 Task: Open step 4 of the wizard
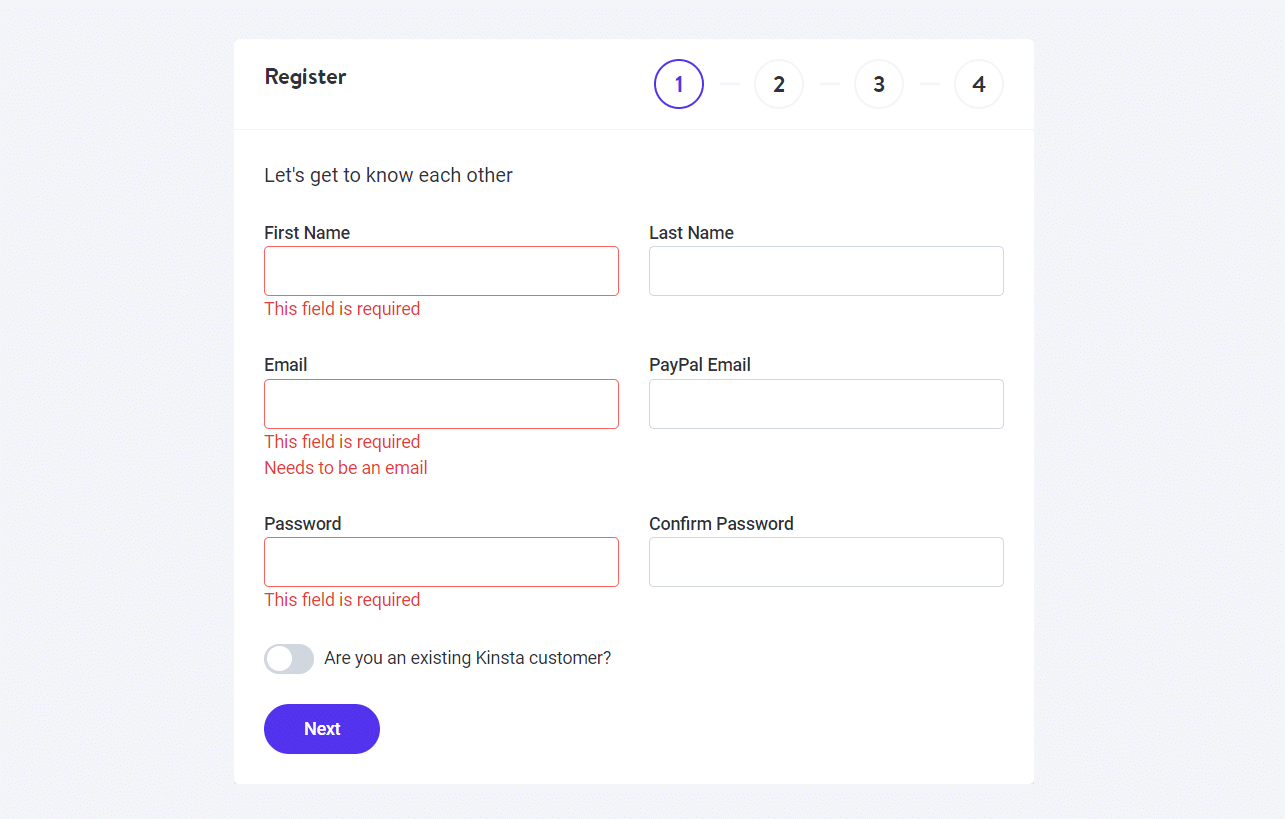point(978,84)
